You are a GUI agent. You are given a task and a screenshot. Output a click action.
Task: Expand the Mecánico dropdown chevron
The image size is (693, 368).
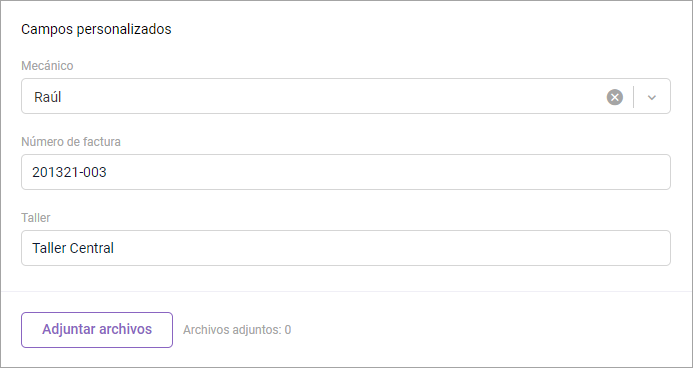(651, 97)
